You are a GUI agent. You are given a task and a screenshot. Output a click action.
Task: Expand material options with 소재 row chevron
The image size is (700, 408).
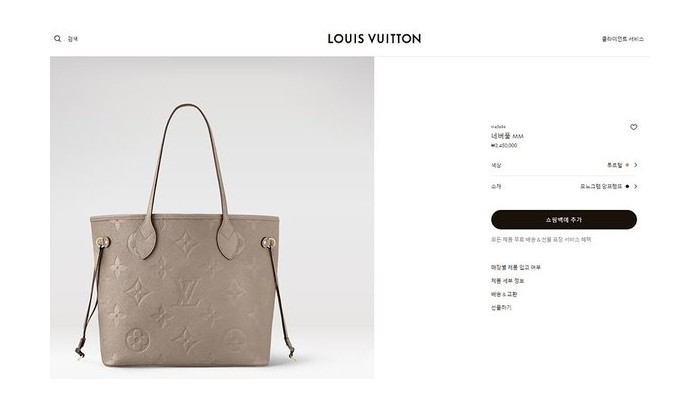click(636, 187)
